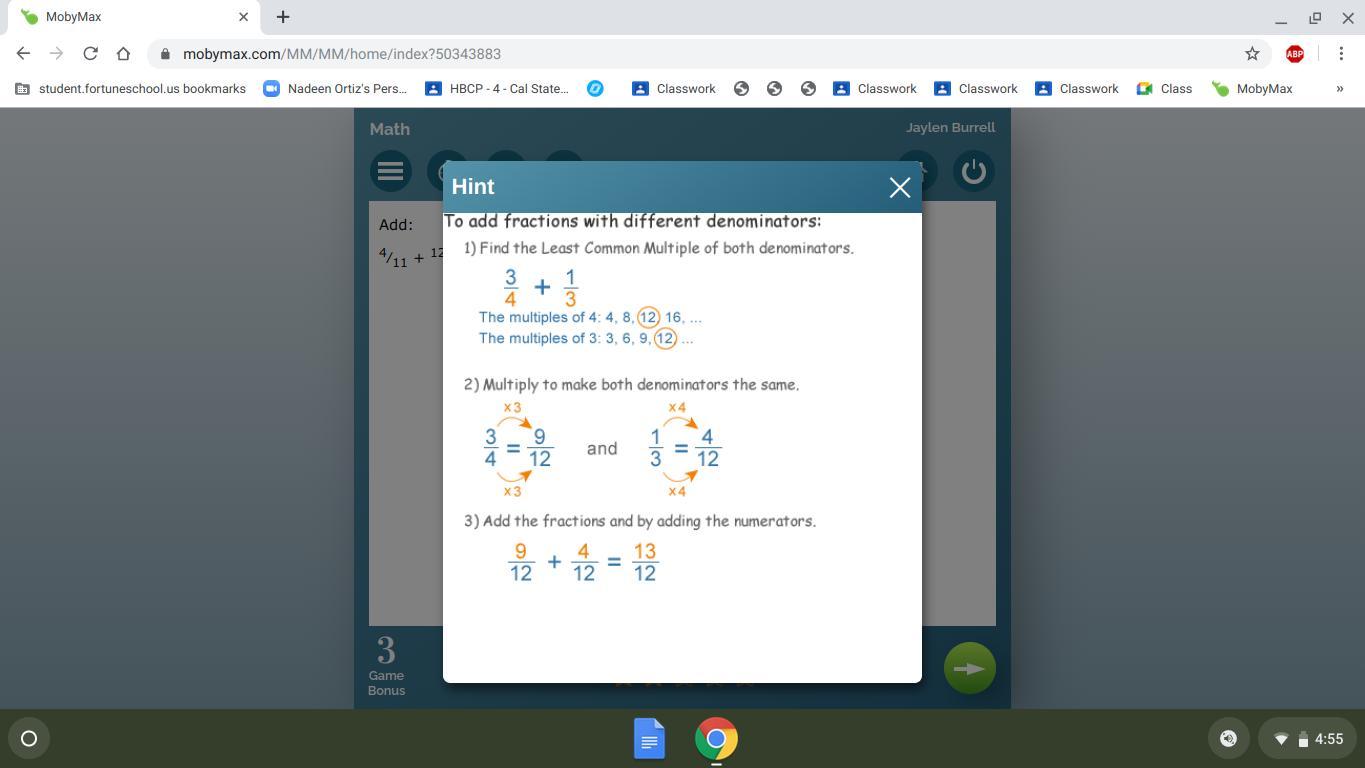Close the MobyMax browser tab

[243, 17]
